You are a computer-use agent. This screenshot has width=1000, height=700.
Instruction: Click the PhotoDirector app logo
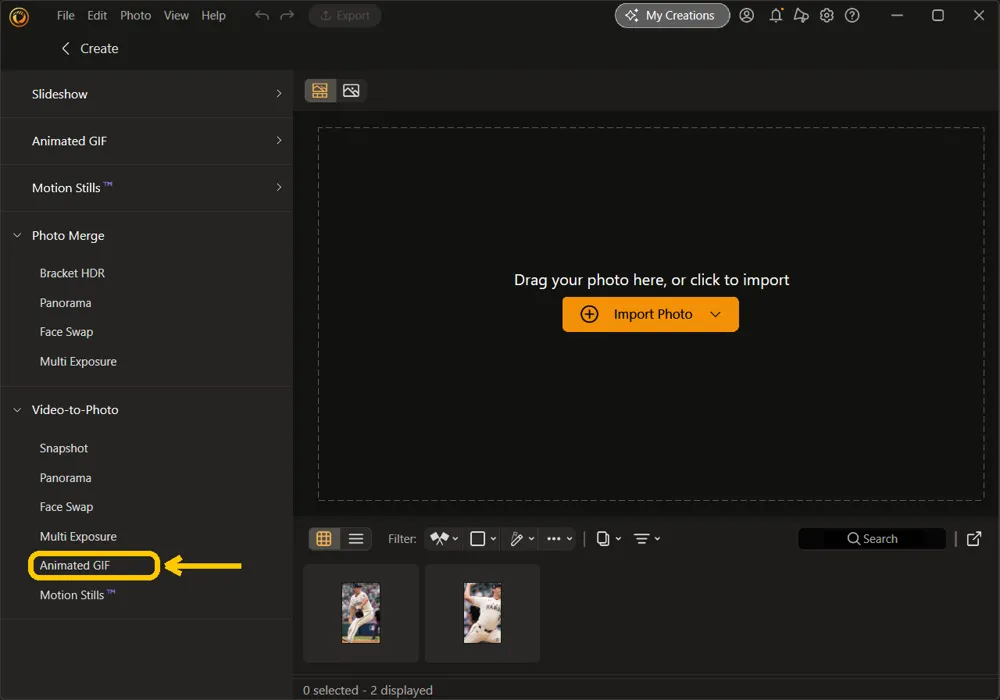[x=19, y=17]
